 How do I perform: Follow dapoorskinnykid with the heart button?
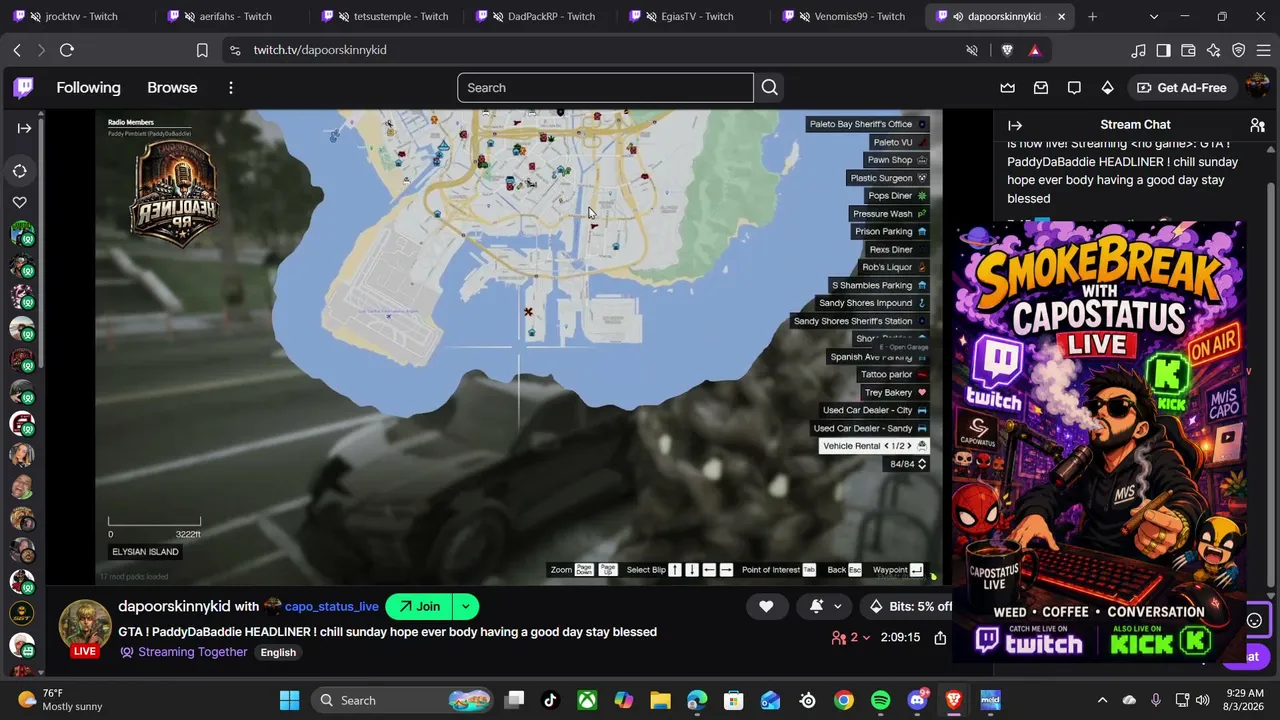coord(766,606)
